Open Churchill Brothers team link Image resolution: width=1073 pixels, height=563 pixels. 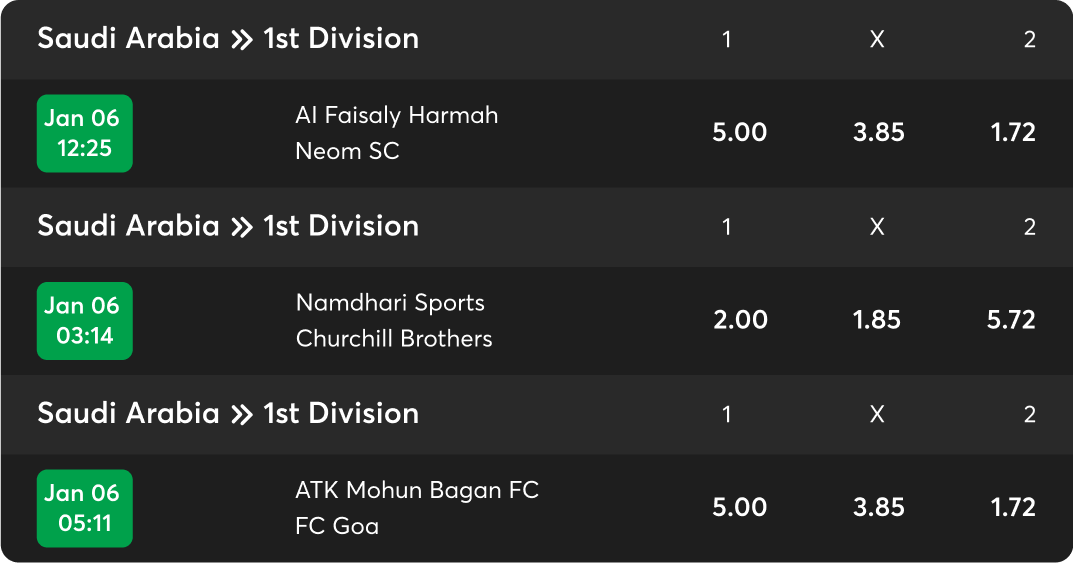[394, 339]
